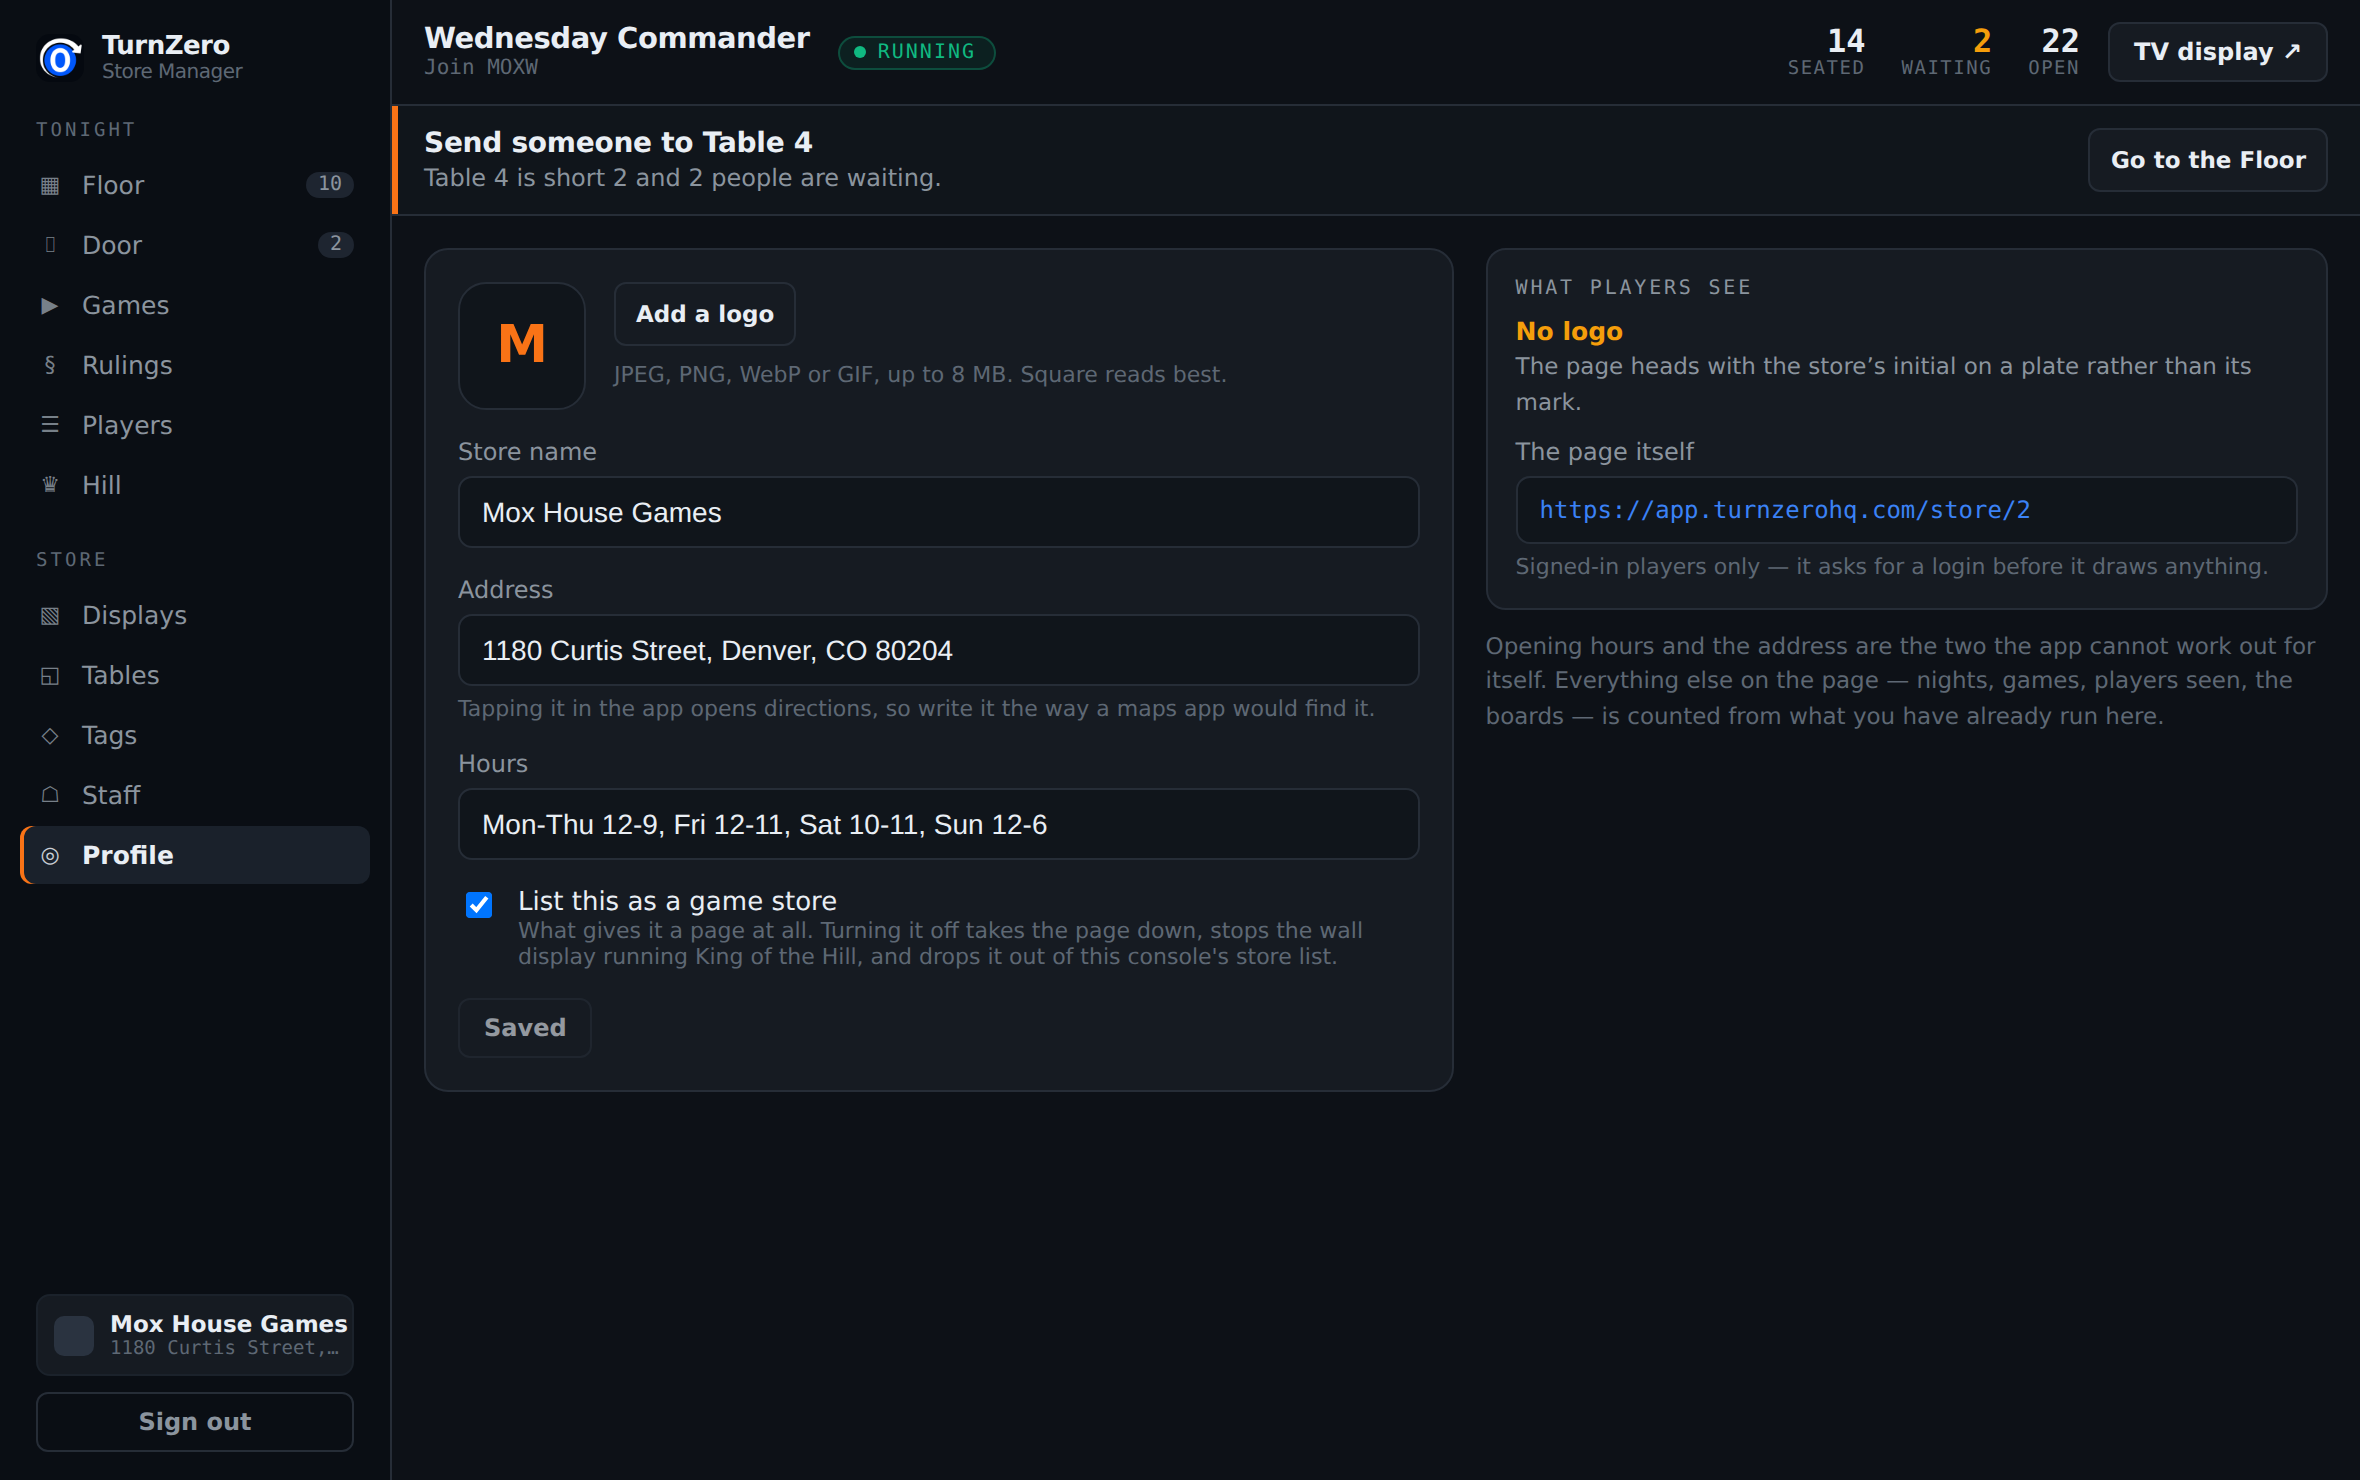Click Add a logo button
Screen dimensions: 2360x1480
pos(704,314)
